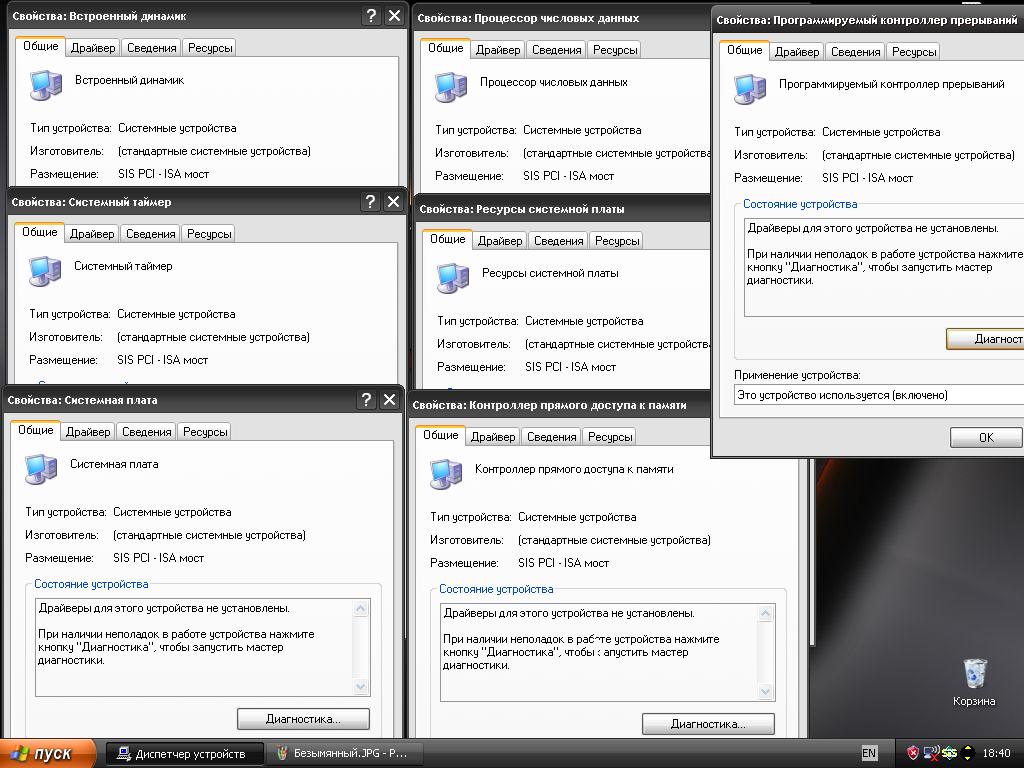Viewport: 1024px width, 768px height.
Task: Click Диагностика button in Программируемый контроллер прерываний window
Action: tap(985, 338)
